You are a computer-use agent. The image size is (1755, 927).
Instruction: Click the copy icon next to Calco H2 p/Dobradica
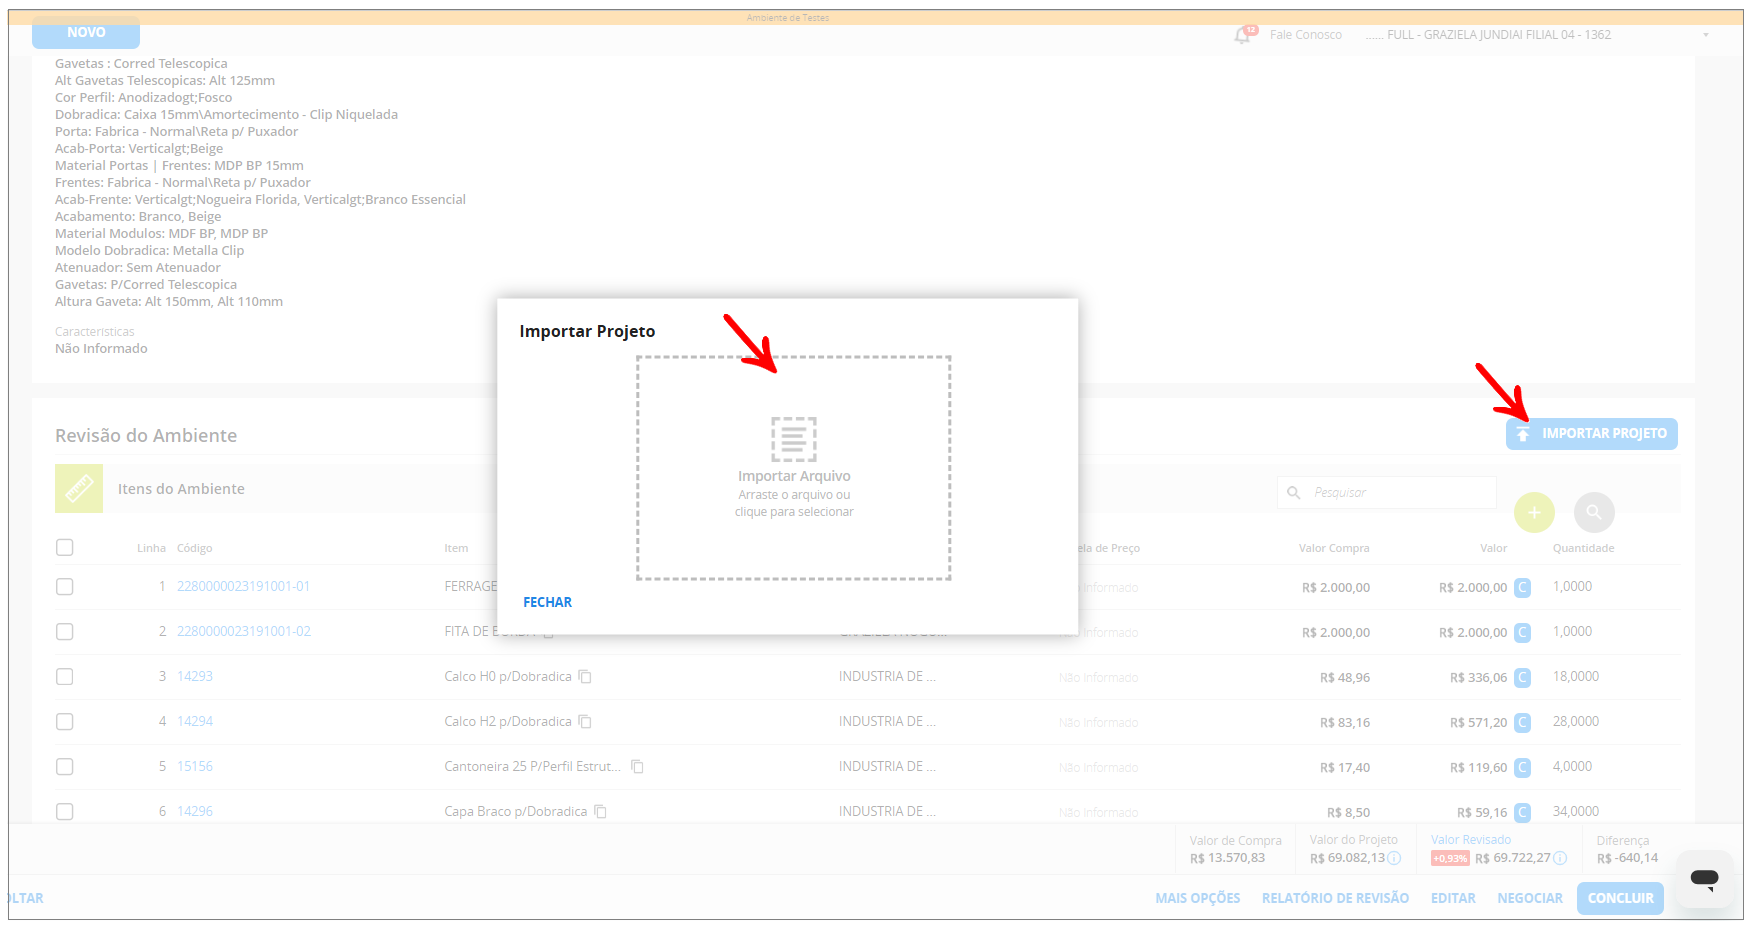585,722
